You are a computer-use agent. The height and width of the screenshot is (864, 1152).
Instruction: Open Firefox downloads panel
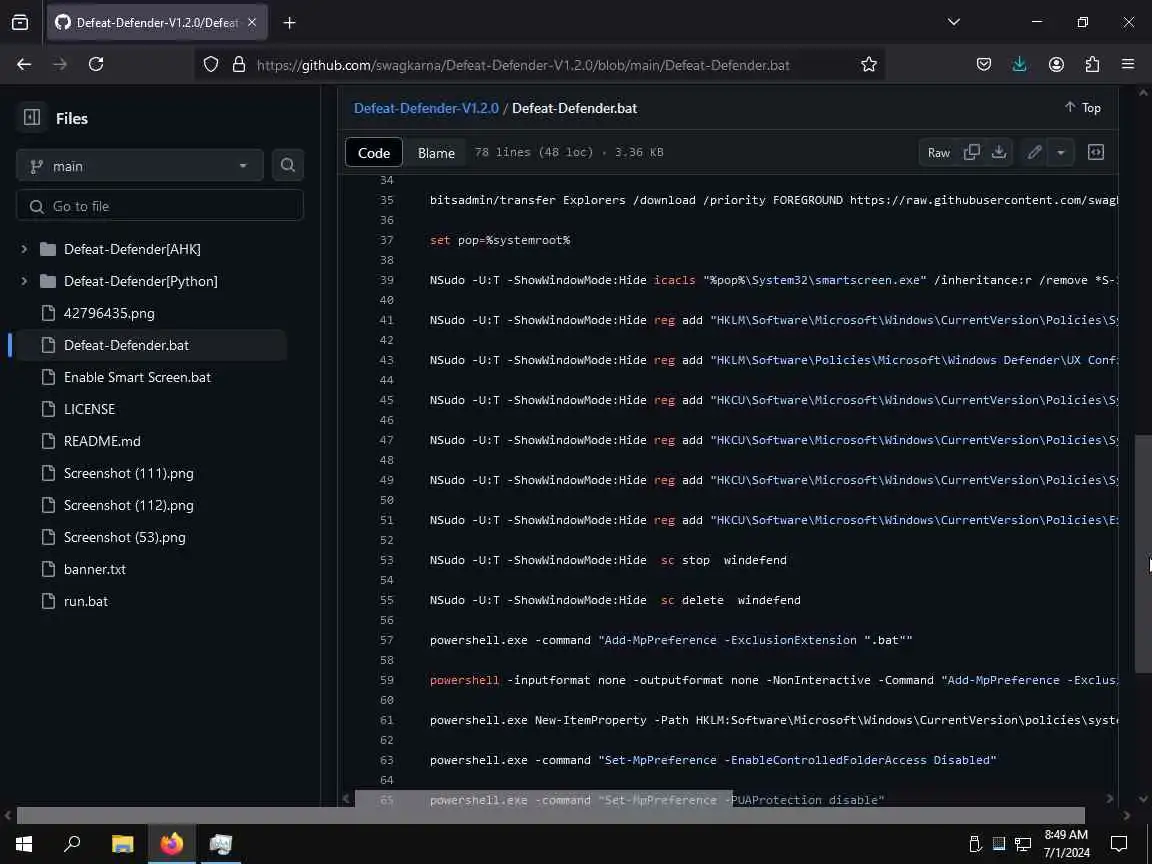[x=1019, y=65]
